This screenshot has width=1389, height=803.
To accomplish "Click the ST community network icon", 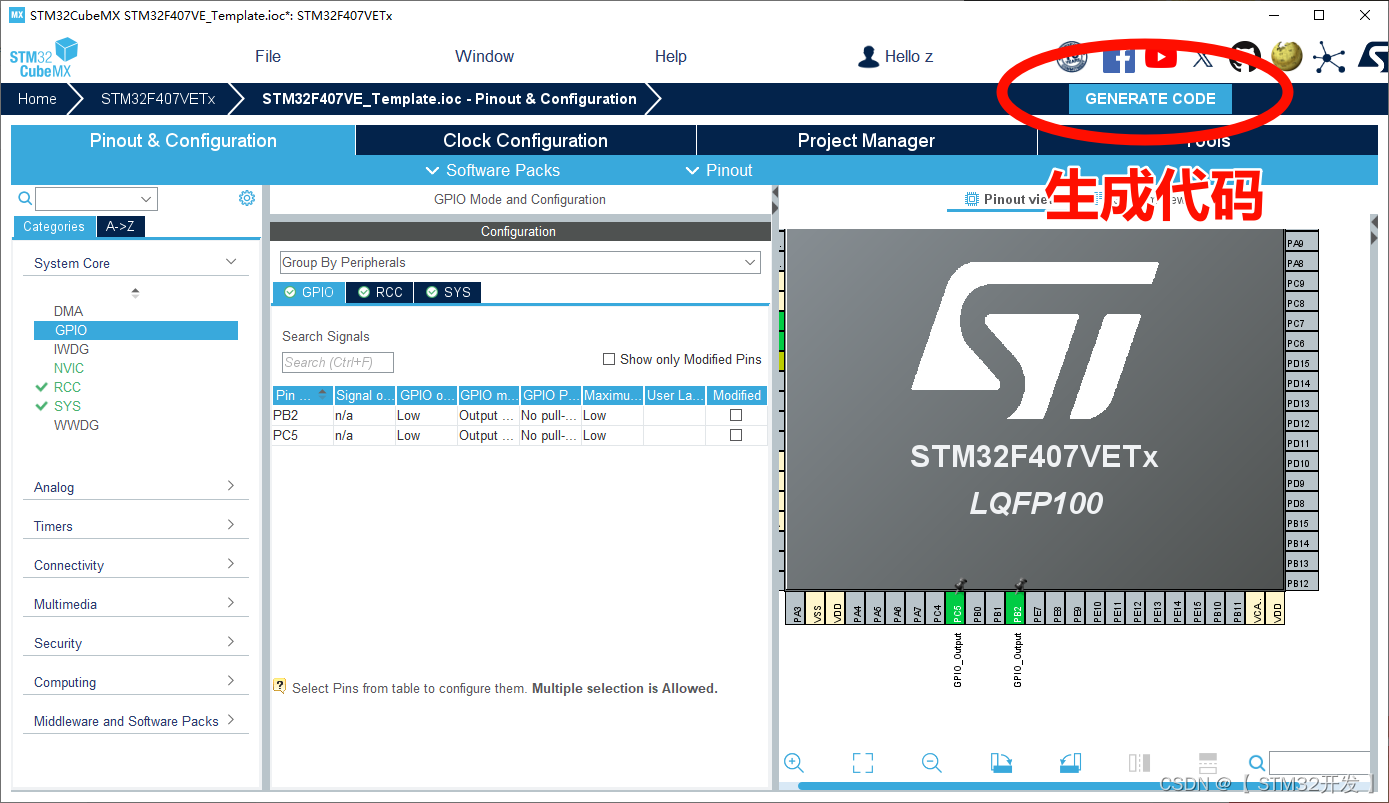I will tap(1329, 57).
